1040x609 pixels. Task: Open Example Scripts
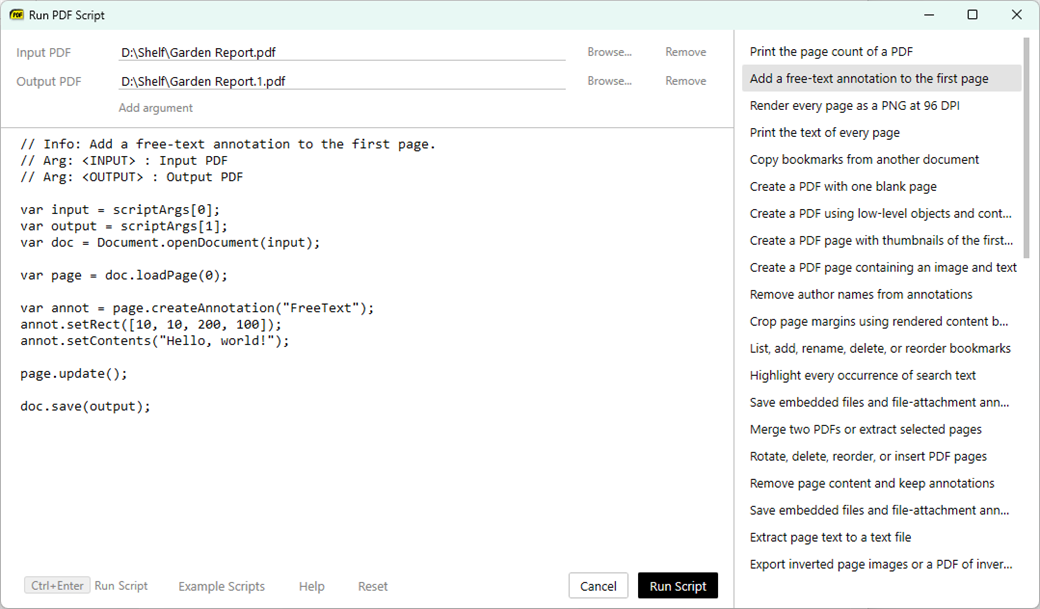(222, 586)
